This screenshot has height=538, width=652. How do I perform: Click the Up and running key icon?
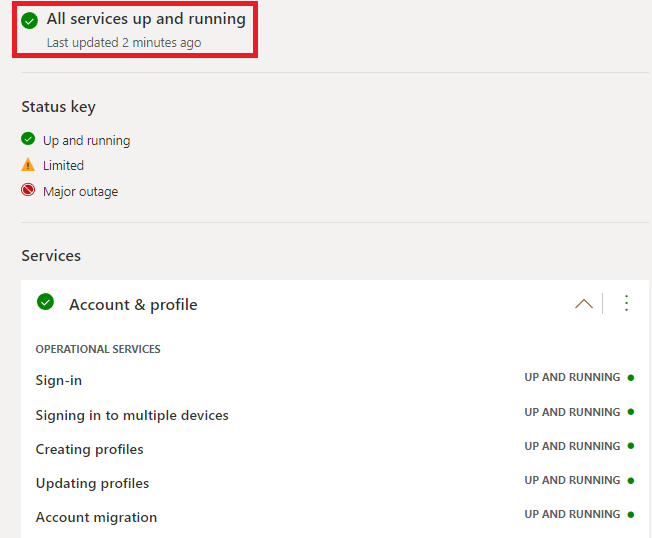pos(28,140)
